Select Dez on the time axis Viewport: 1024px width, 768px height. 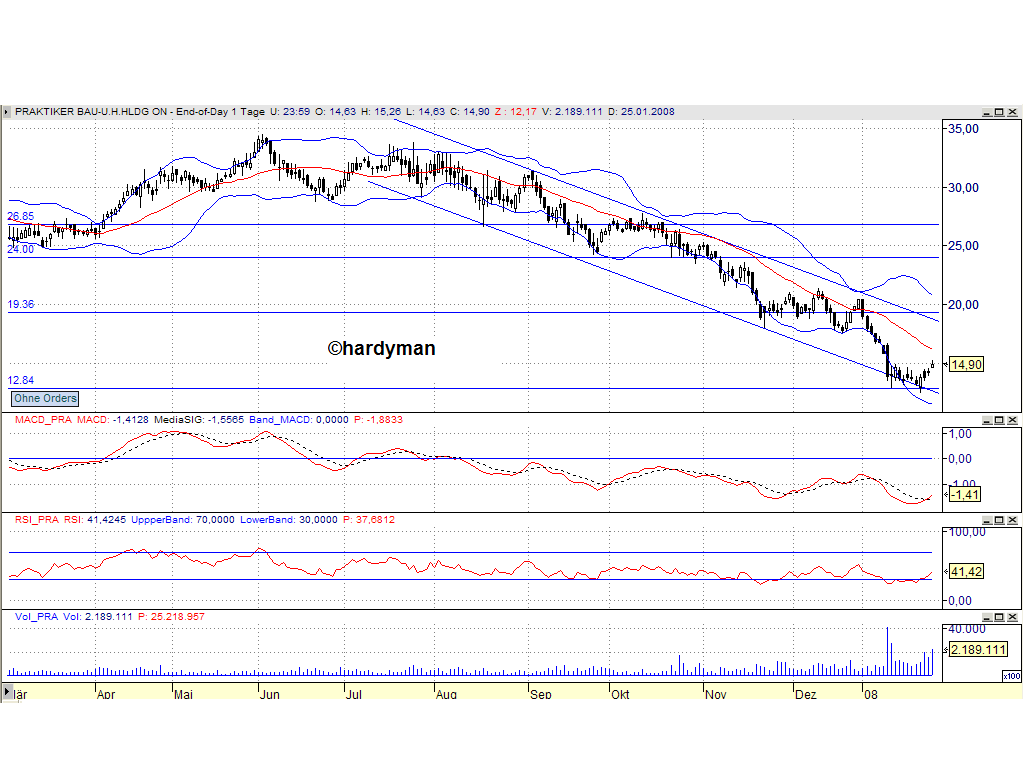point(806,693)
